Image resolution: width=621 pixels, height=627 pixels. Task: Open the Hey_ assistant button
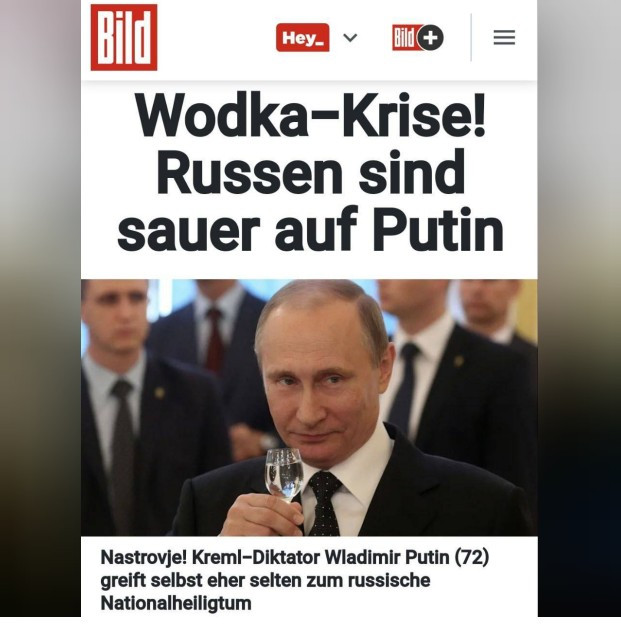pos(303,38)
